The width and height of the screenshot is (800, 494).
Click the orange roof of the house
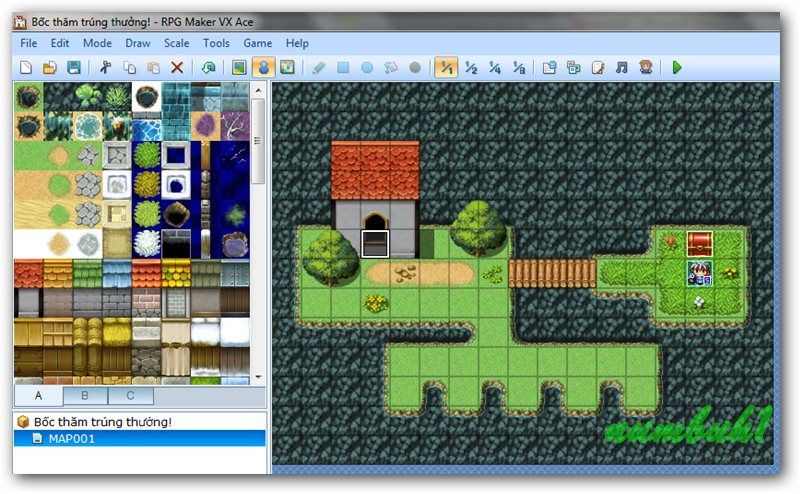[376, 170]
